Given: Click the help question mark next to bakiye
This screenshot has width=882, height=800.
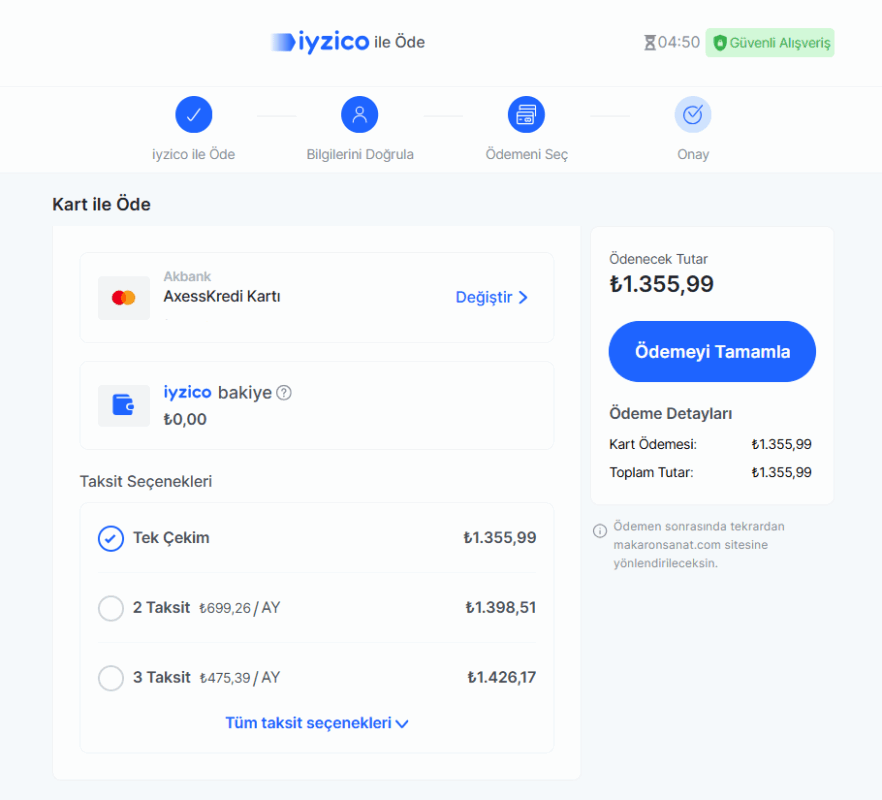Looking at the screenshot, I should click(284, 393).
